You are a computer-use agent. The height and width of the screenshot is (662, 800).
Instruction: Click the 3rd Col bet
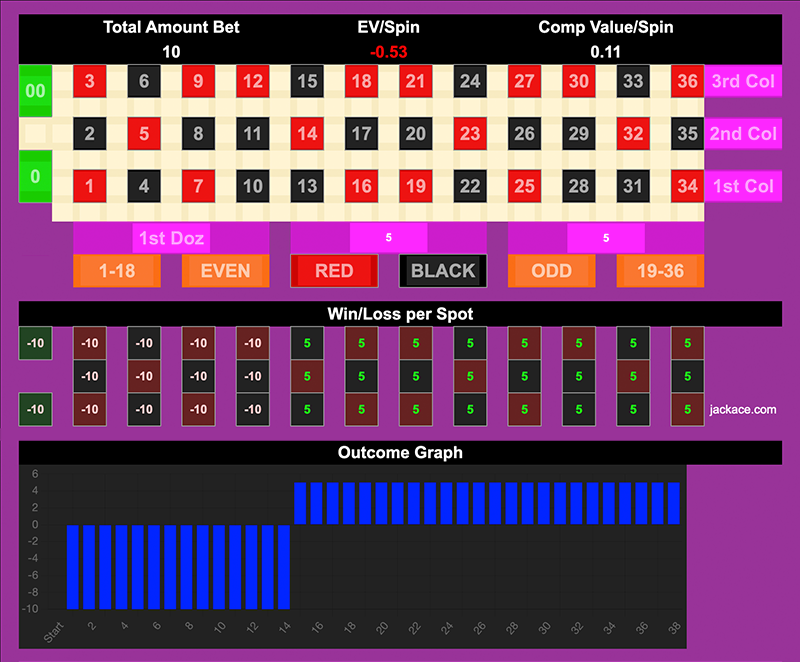coord(744,82)
